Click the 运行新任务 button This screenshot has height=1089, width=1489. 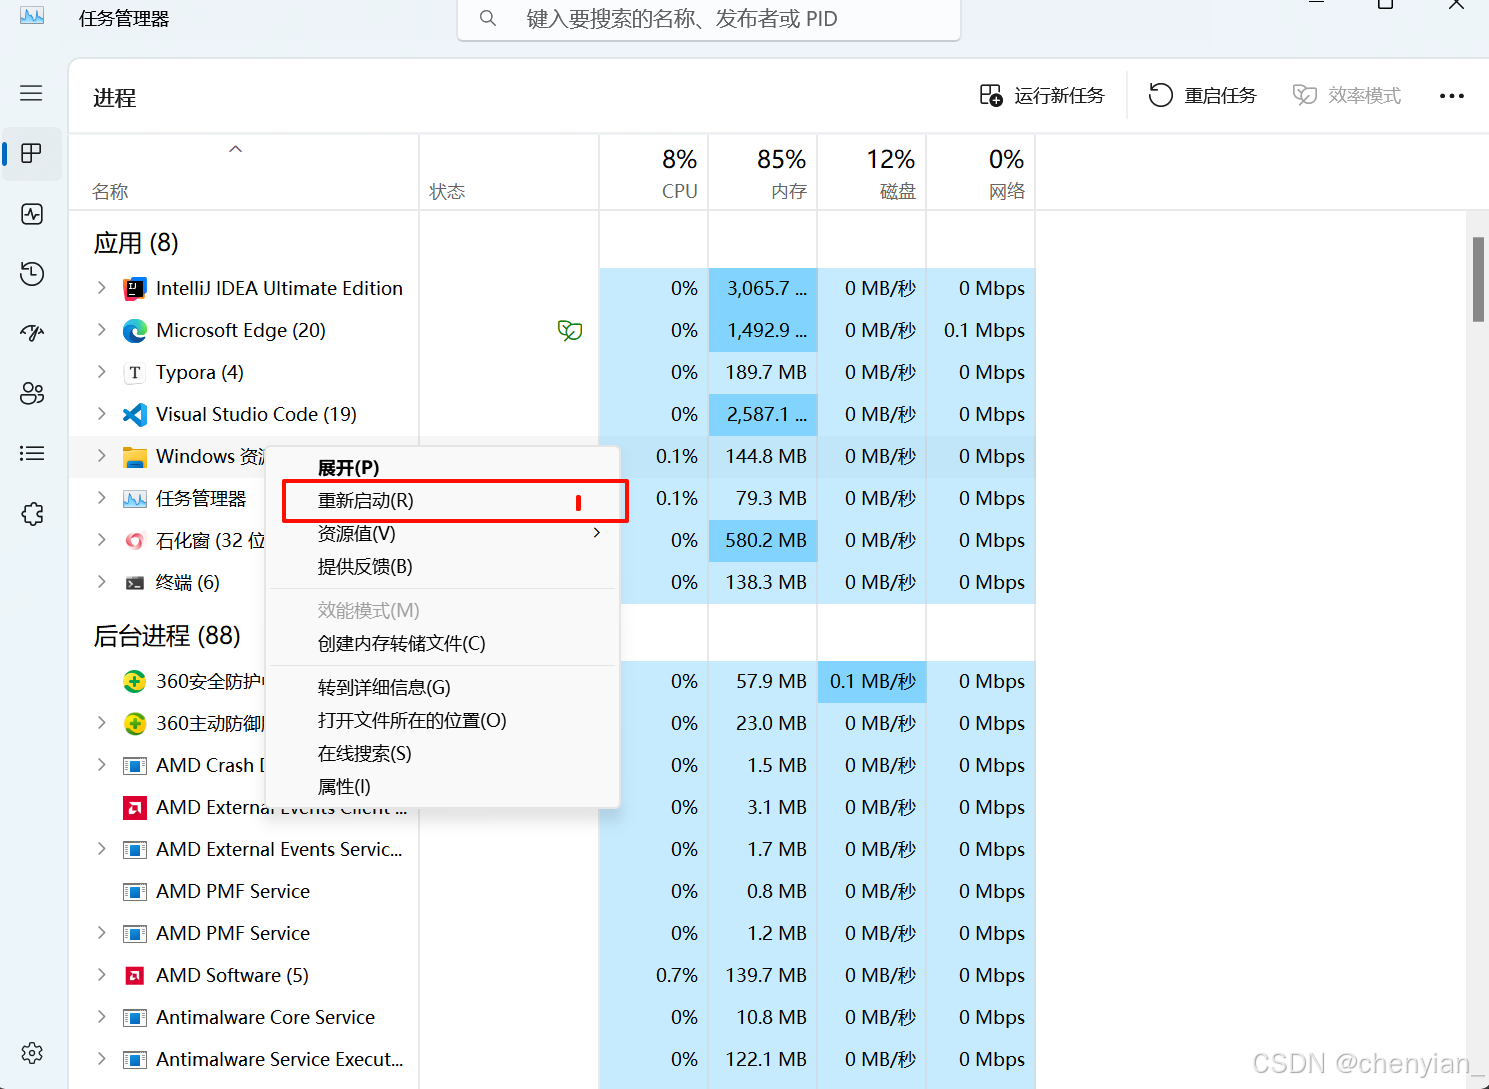[1042, 96]
